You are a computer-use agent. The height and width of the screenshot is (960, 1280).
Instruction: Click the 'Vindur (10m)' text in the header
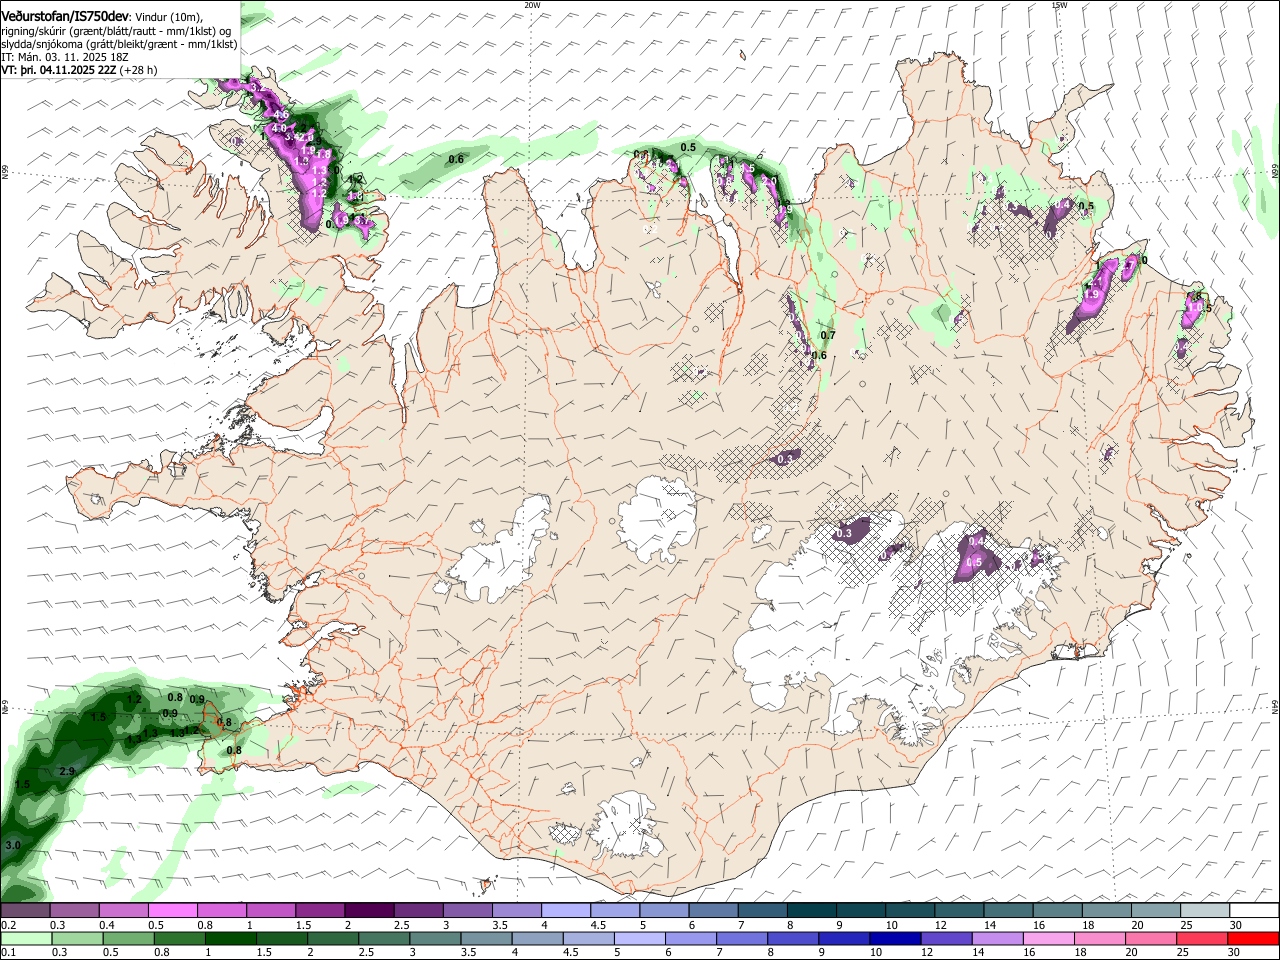coord(167,17)
